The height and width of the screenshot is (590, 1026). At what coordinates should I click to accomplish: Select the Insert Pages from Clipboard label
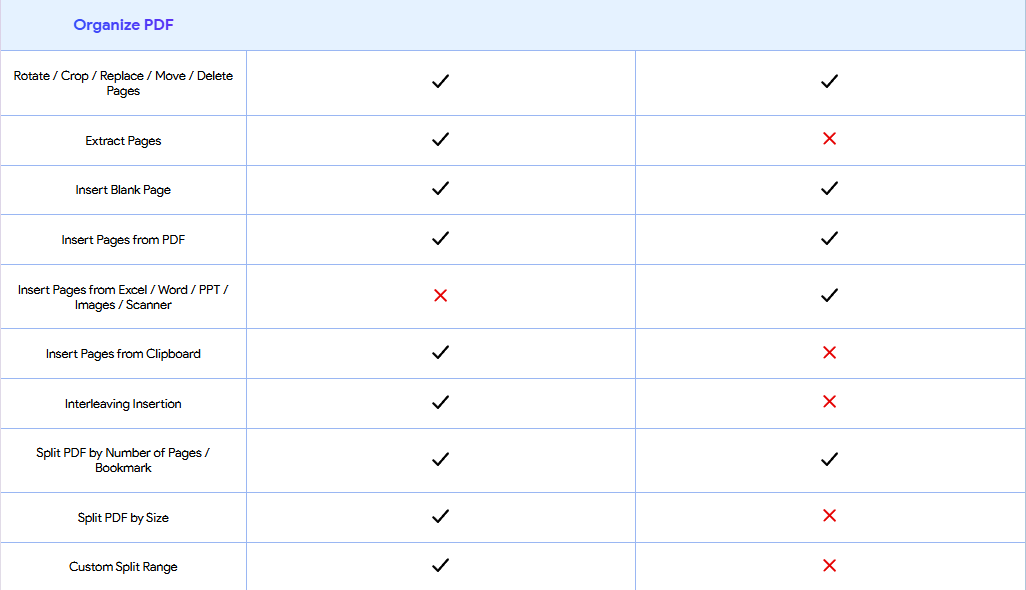123,354
